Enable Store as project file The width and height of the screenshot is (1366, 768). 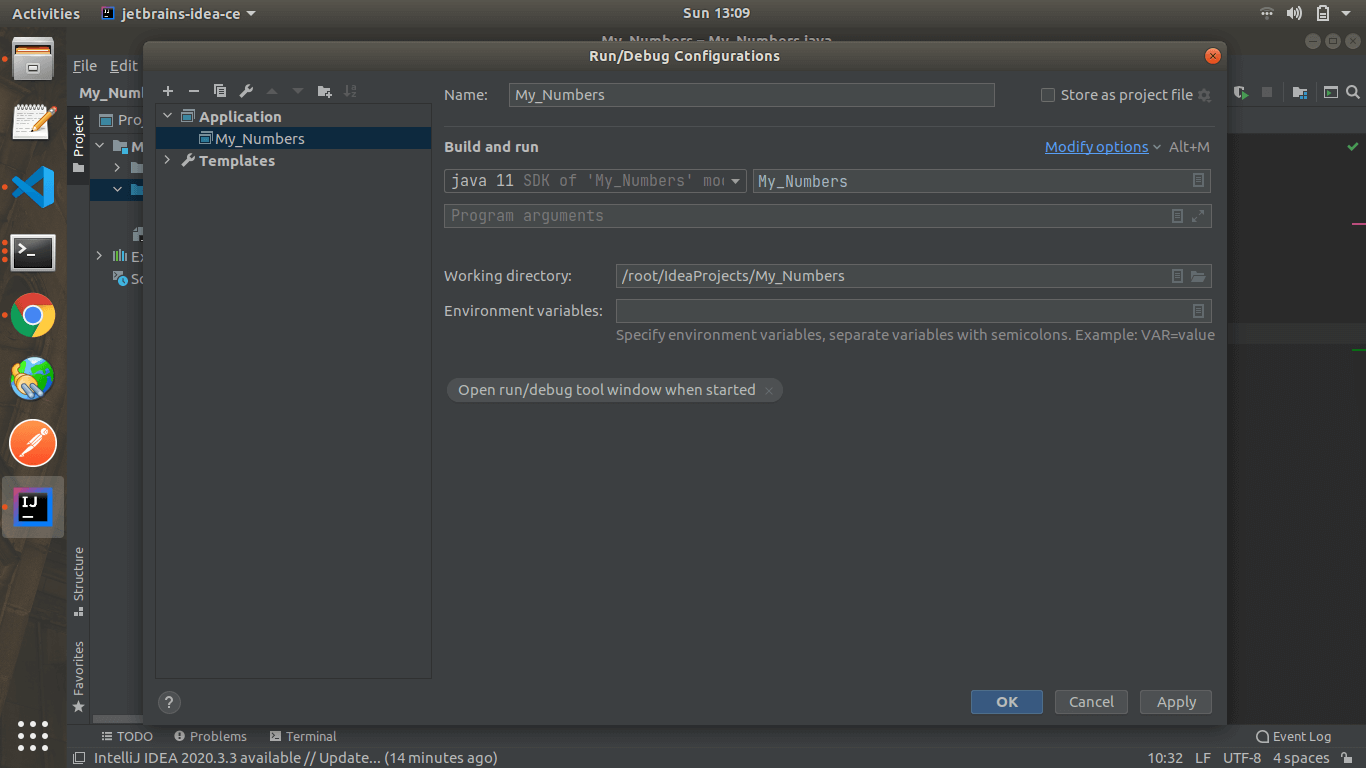point(1048,94)
